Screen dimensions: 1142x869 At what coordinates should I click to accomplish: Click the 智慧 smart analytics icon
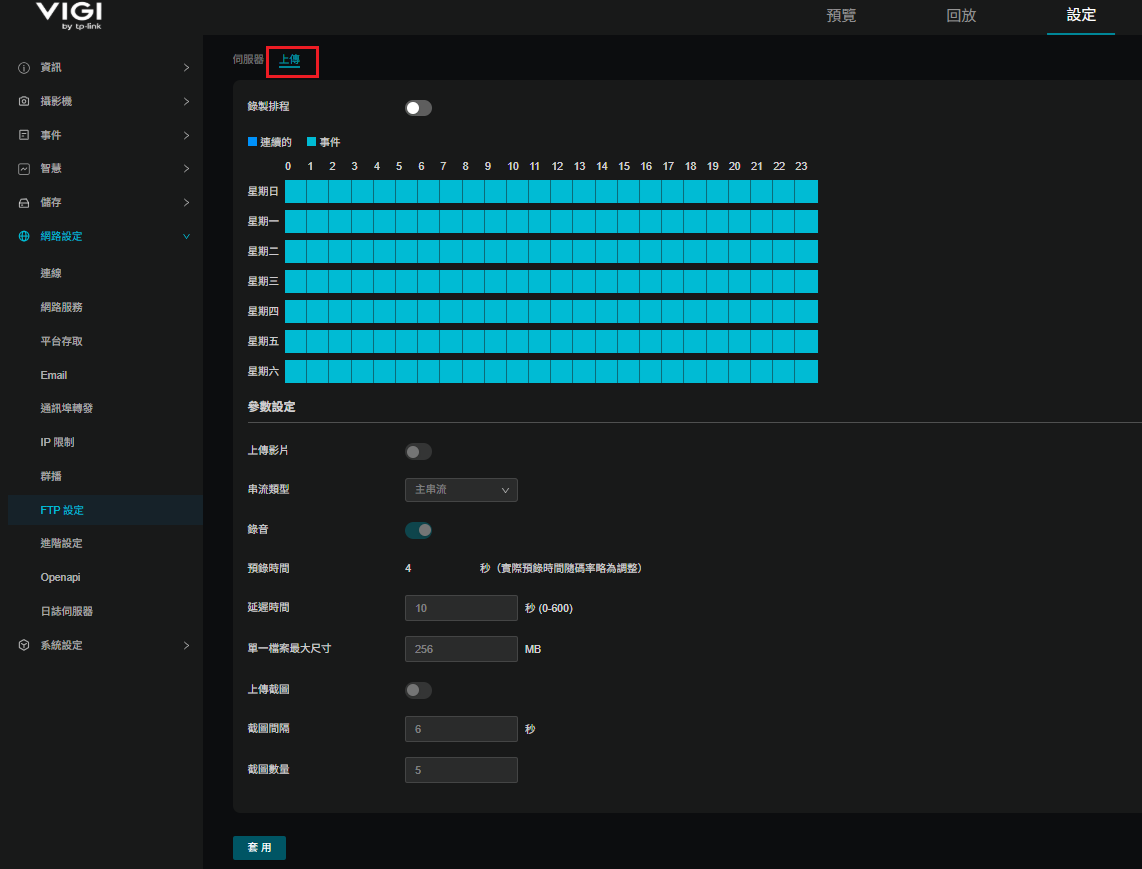(x=24, y=169)
